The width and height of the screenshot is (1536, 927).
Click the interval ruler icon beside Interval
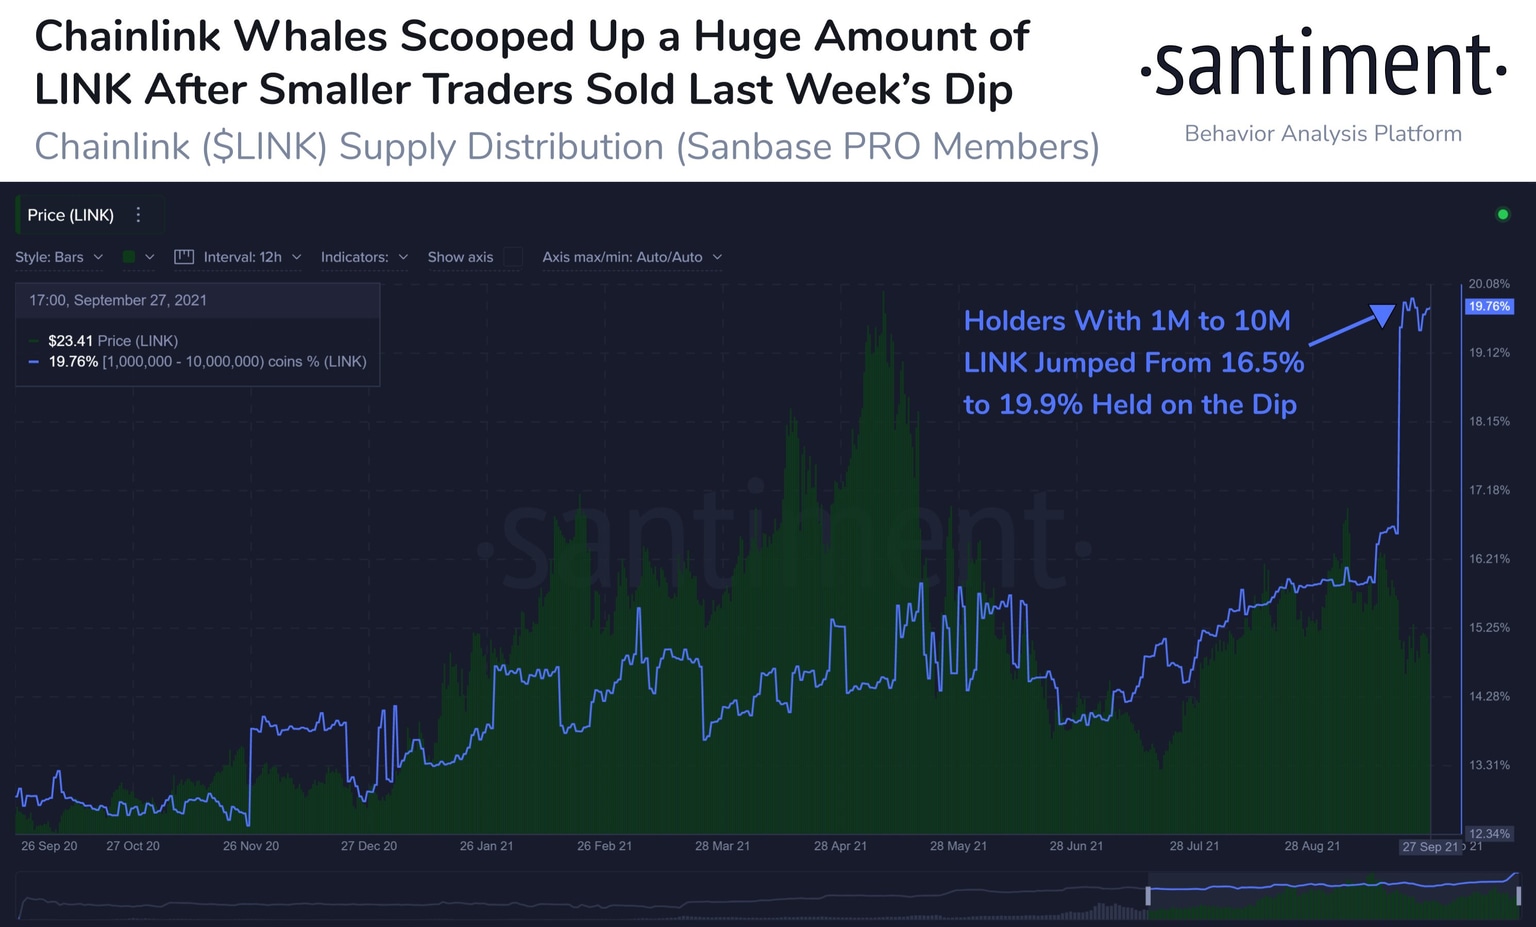(184, 257)
